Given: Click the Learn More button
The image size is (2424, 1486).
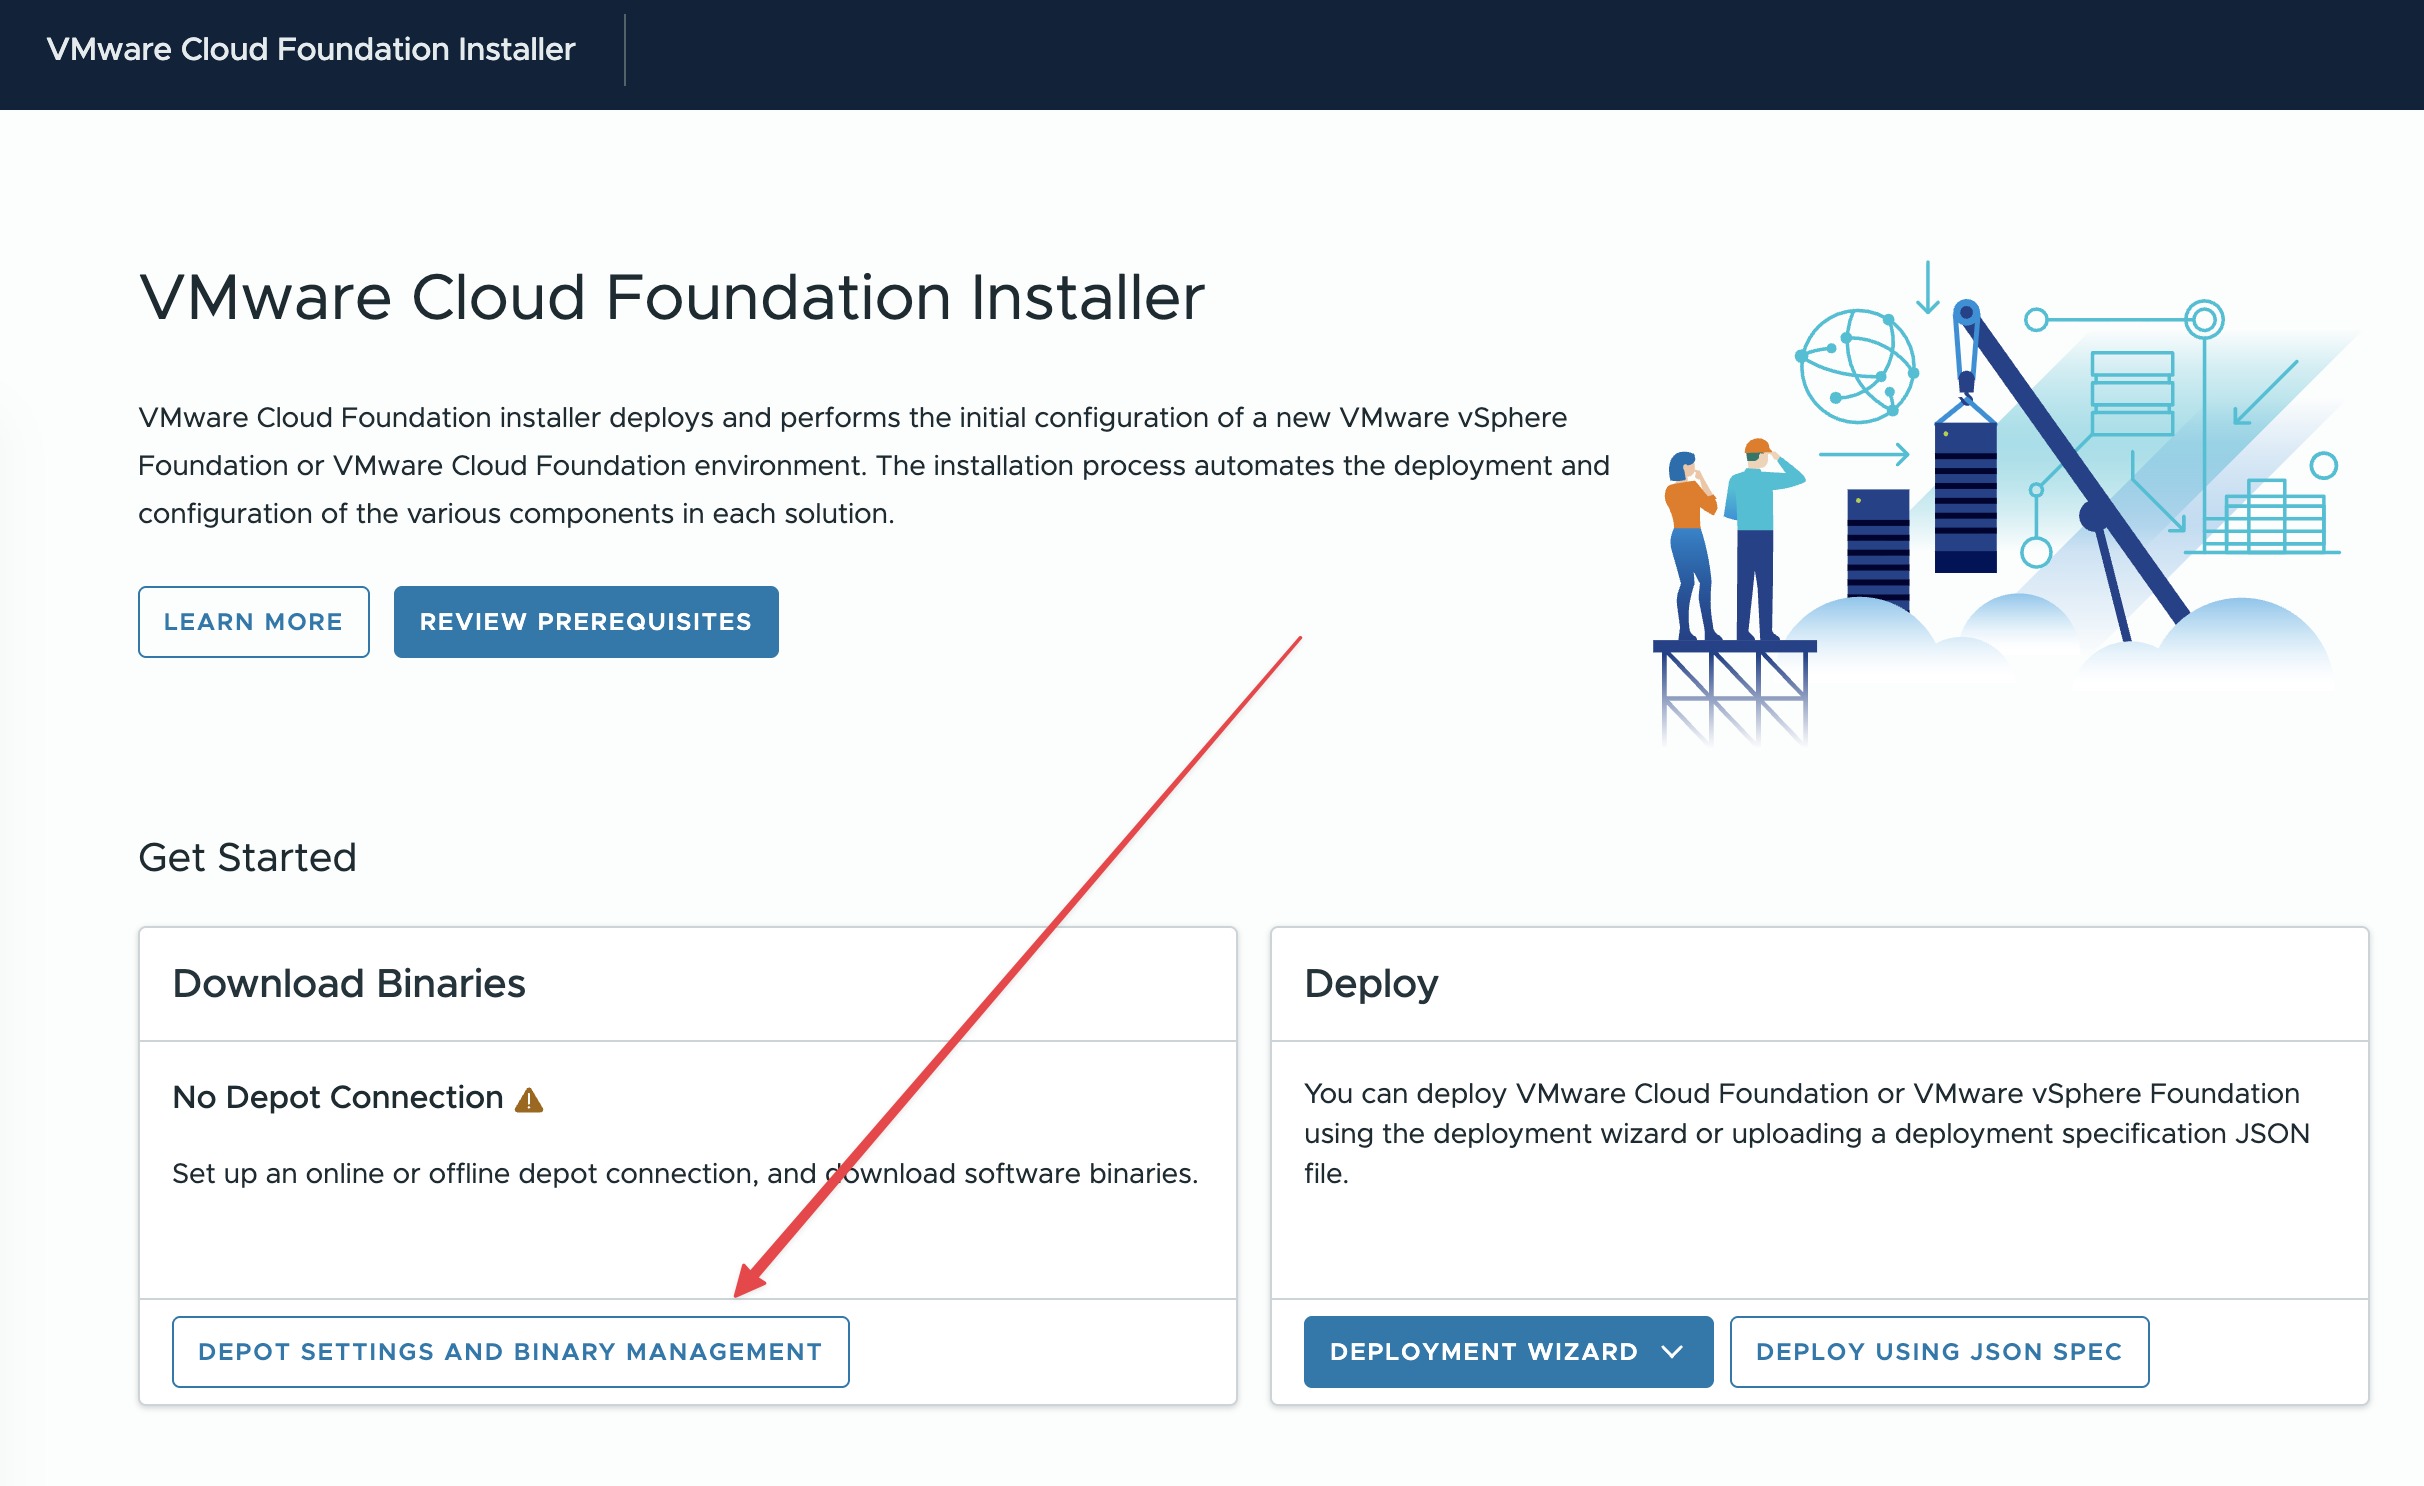Looking at the screenshot, I should pyautogui.click(x=253, y=622).
